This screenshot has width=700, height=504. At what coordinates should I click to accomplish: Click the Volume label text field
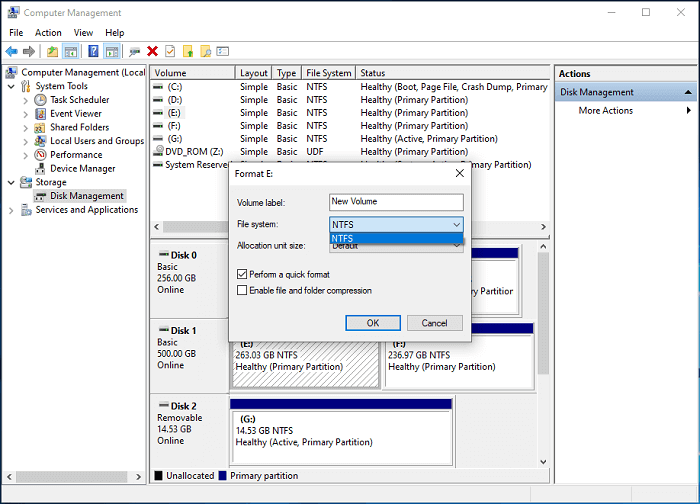396,202
